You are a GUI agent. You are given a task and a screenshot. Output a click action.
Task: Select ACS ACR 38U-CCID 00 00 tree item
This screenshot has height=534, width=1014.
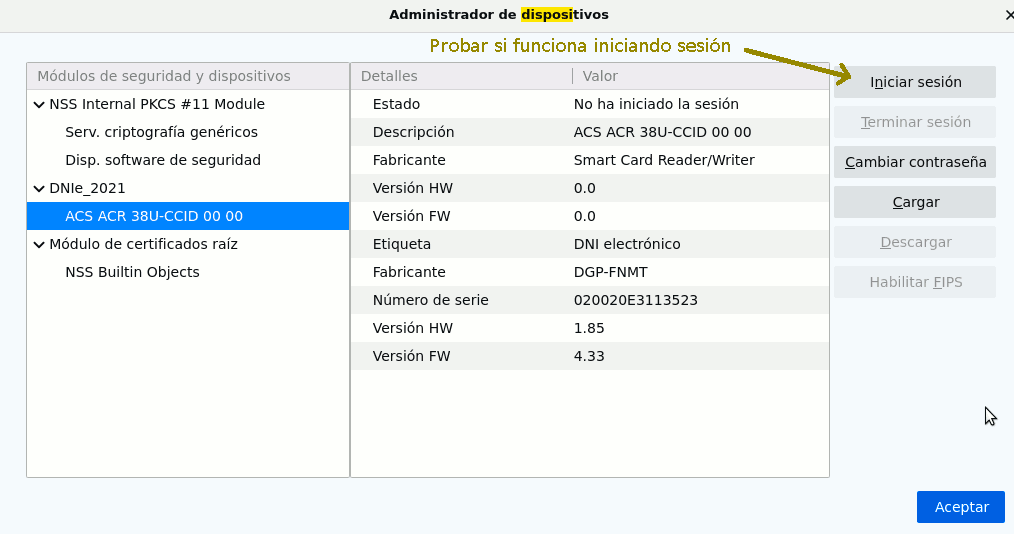click(x=188, y=216)
